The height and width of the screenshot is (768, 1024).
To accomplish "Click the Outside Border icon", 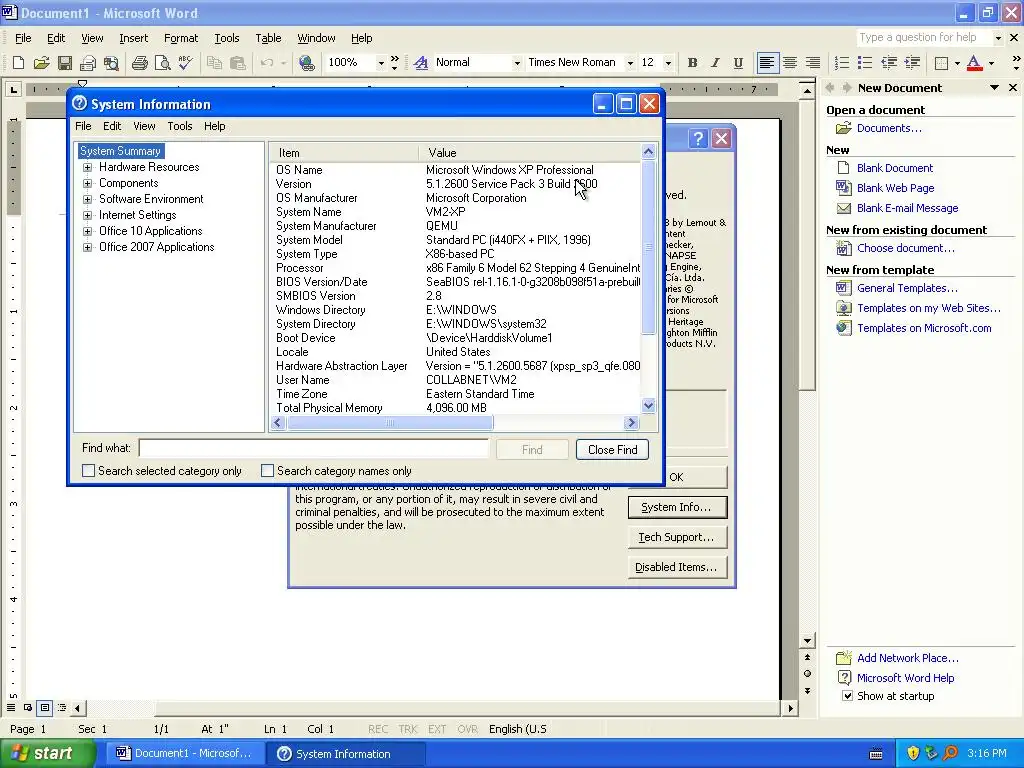I will [941, 63].
